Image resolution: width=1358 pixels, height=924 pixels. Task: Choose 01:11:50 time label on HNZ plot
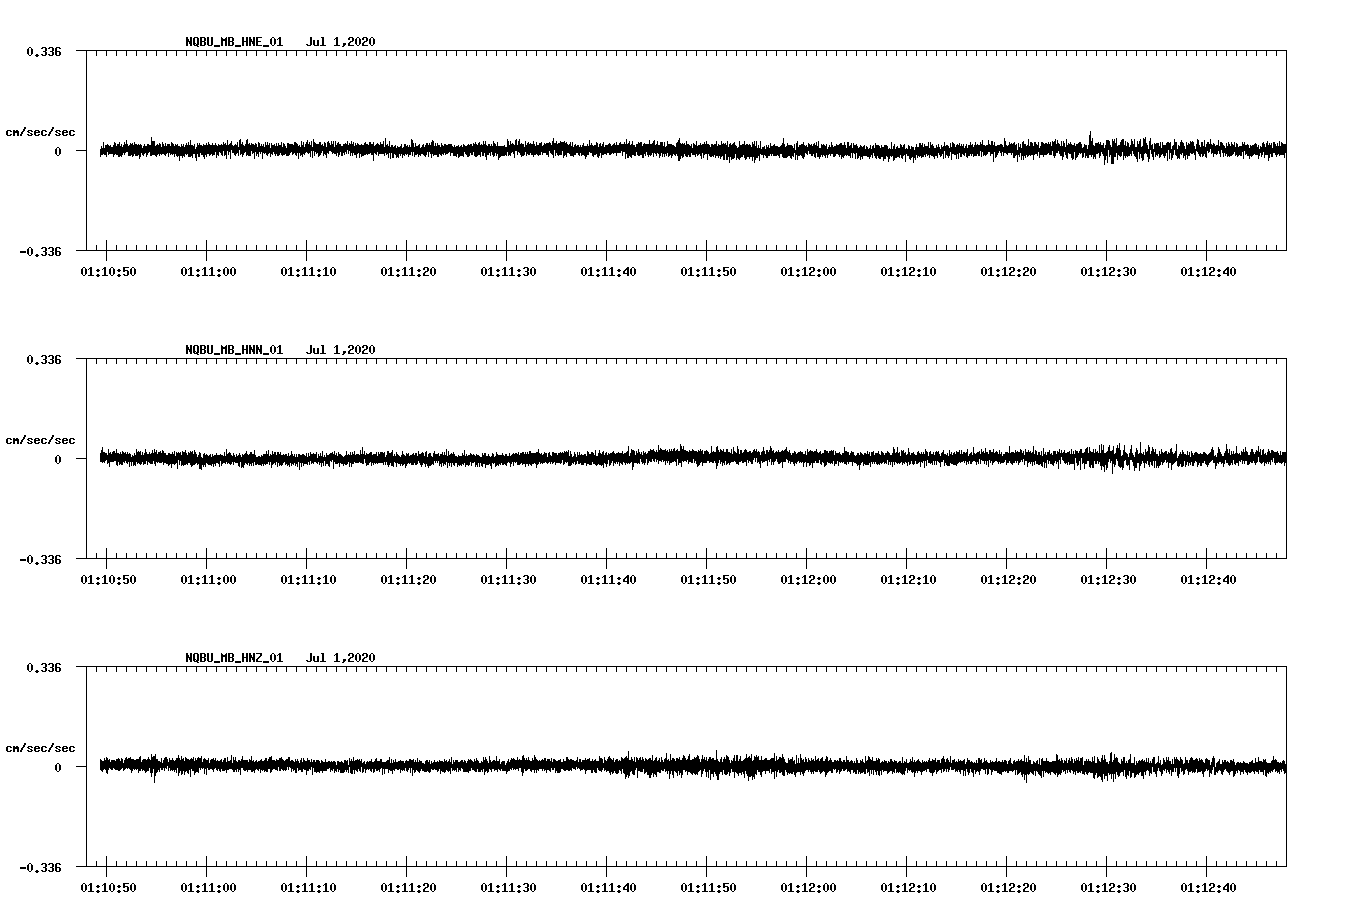708,888
